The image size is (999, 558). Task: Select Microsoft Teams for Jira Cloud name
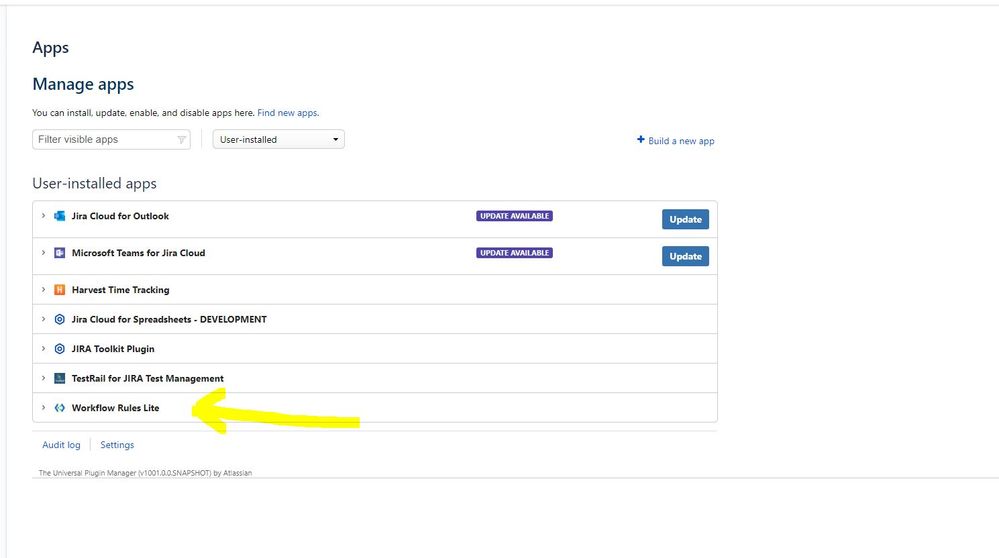point(138,253)
